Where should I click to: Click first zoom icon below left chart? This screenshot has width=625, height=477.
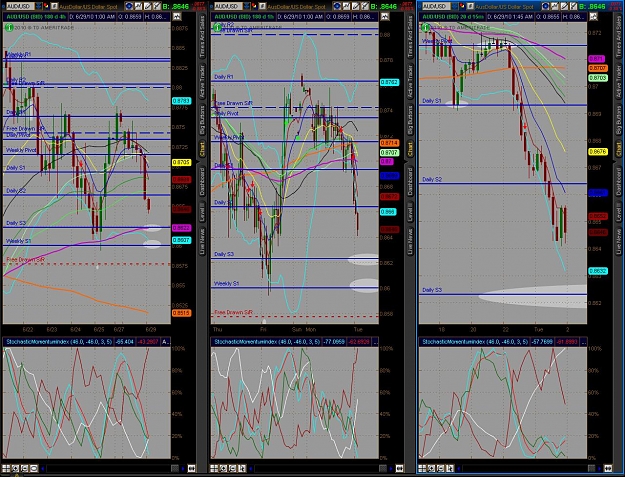click(x=15, y=468)
